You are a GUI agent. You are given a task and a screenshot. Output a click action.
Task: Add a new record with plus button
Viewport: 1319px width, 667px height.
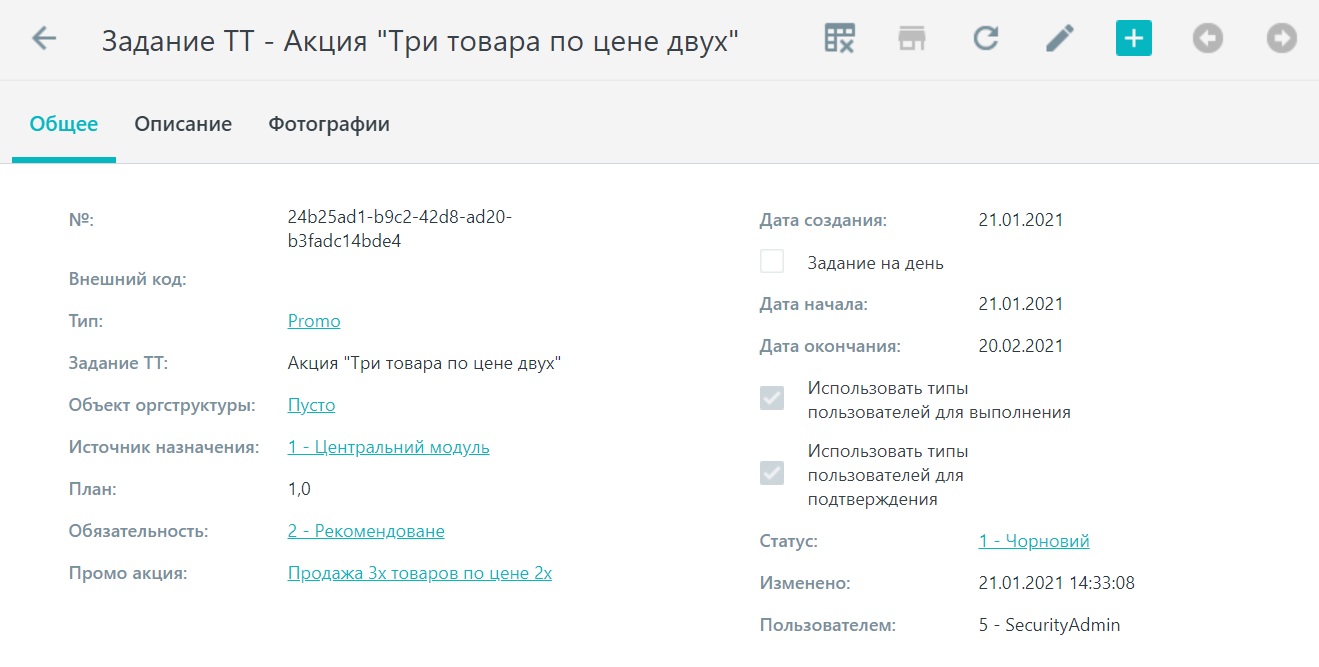(x=1134, y=39)
